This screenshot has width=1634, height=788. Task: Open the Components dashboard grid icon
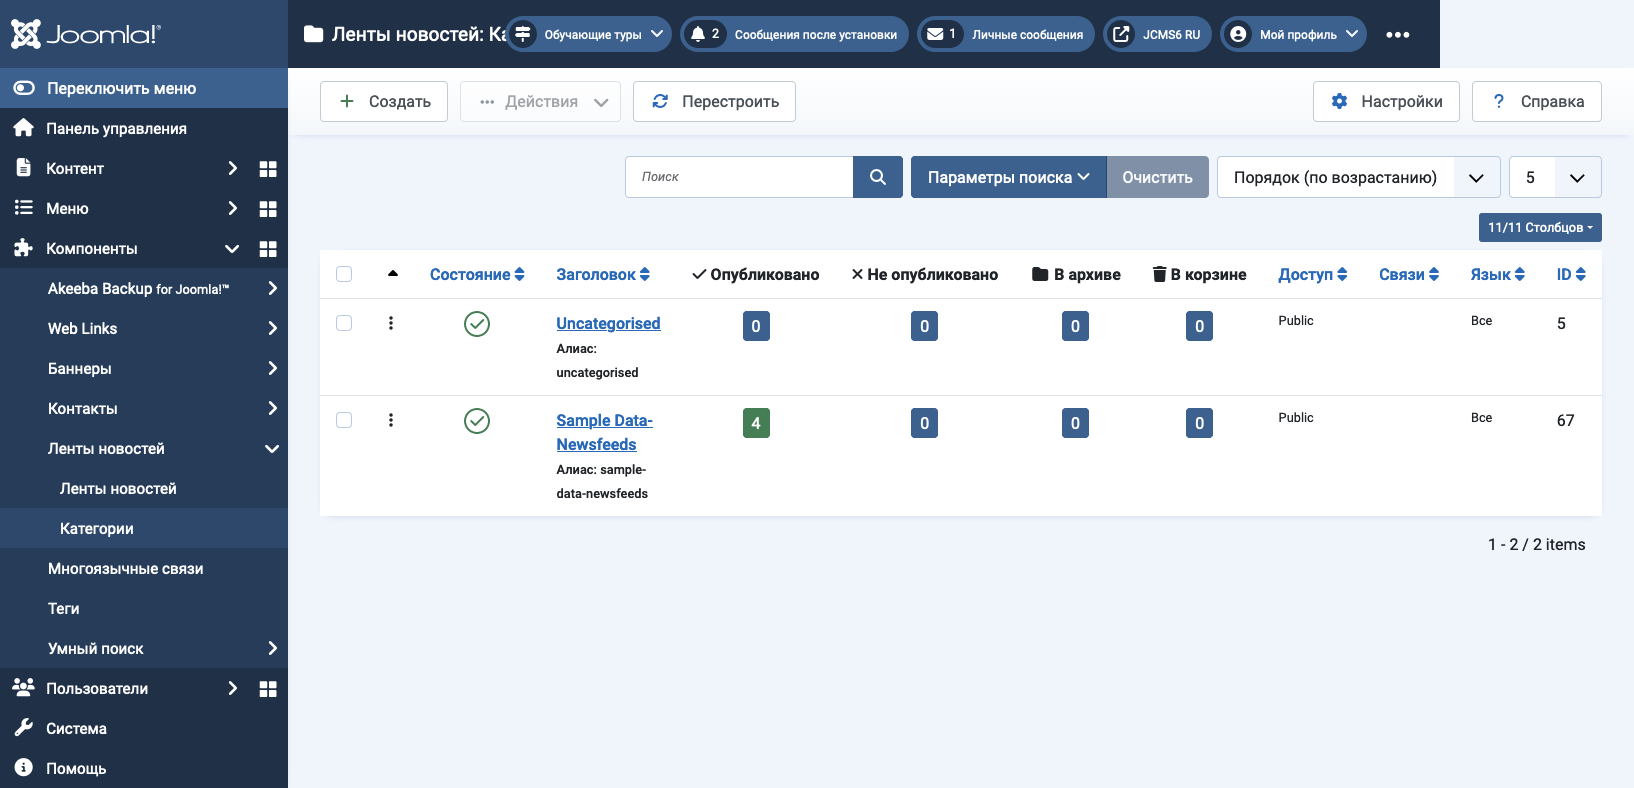tap(268, 249)
